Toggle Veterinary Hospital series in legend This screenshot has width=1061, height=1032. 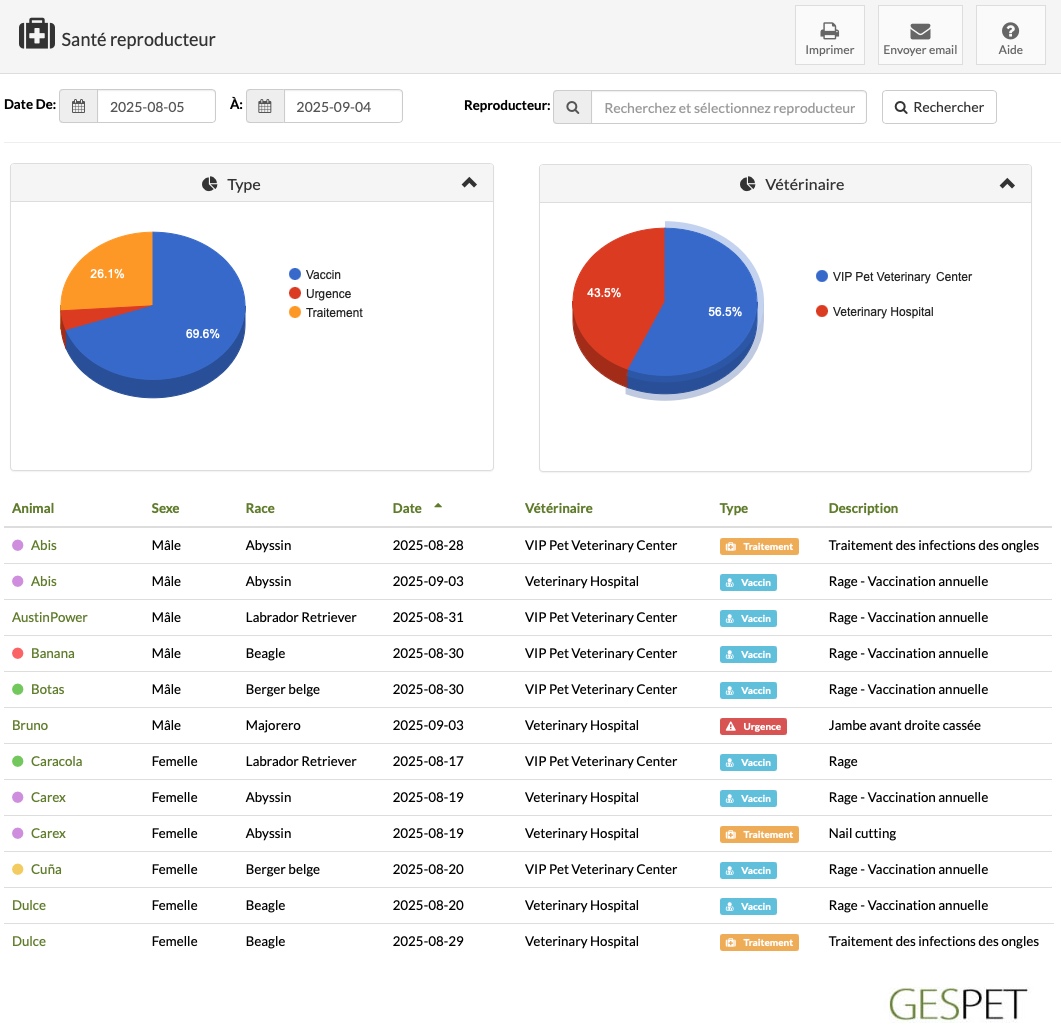(875, 311)
